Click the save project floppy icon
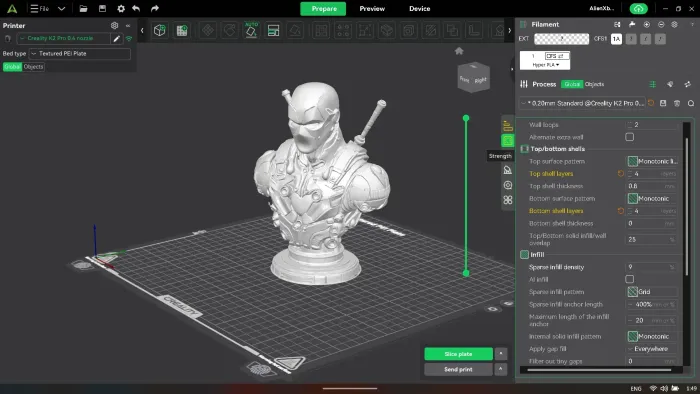700x394 pixels. point(102,8)
